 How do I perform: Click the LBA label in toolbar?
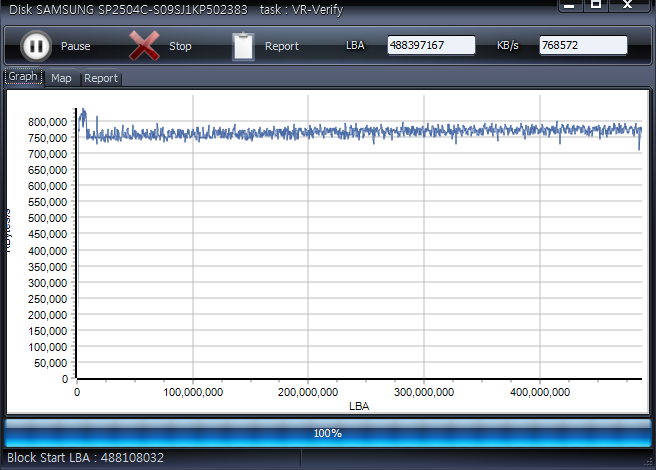(x=355, y=45)
